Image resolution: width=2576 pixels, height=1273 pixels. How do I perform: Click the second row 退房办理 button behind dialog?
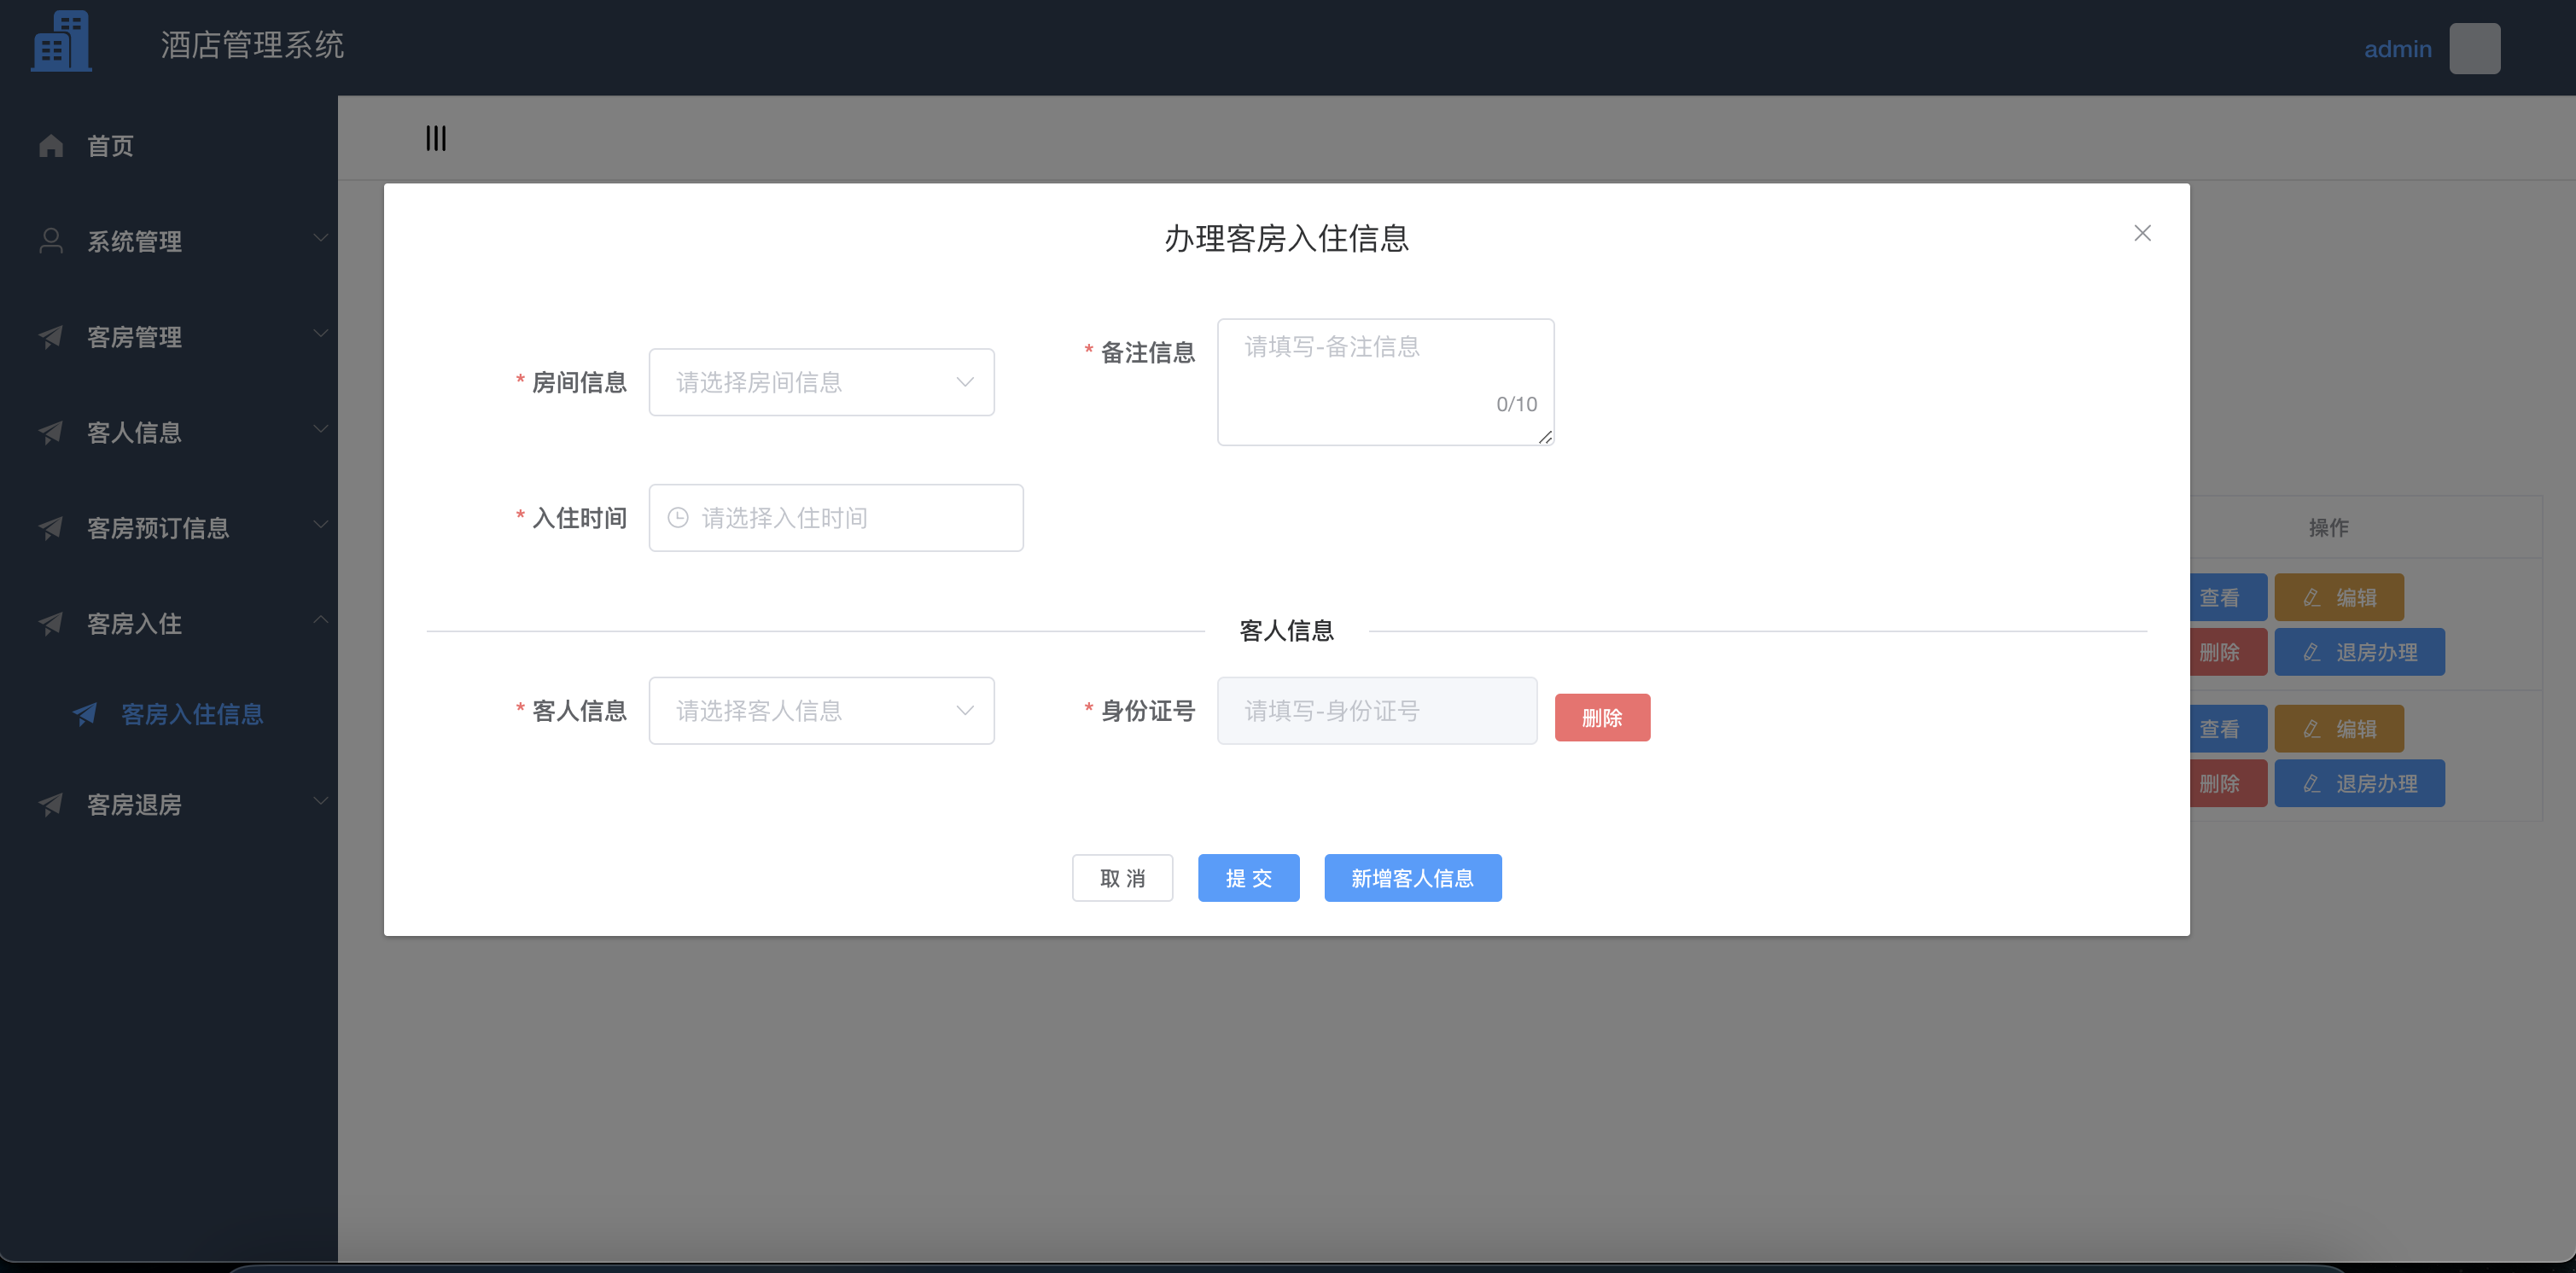pos(2360,784)
